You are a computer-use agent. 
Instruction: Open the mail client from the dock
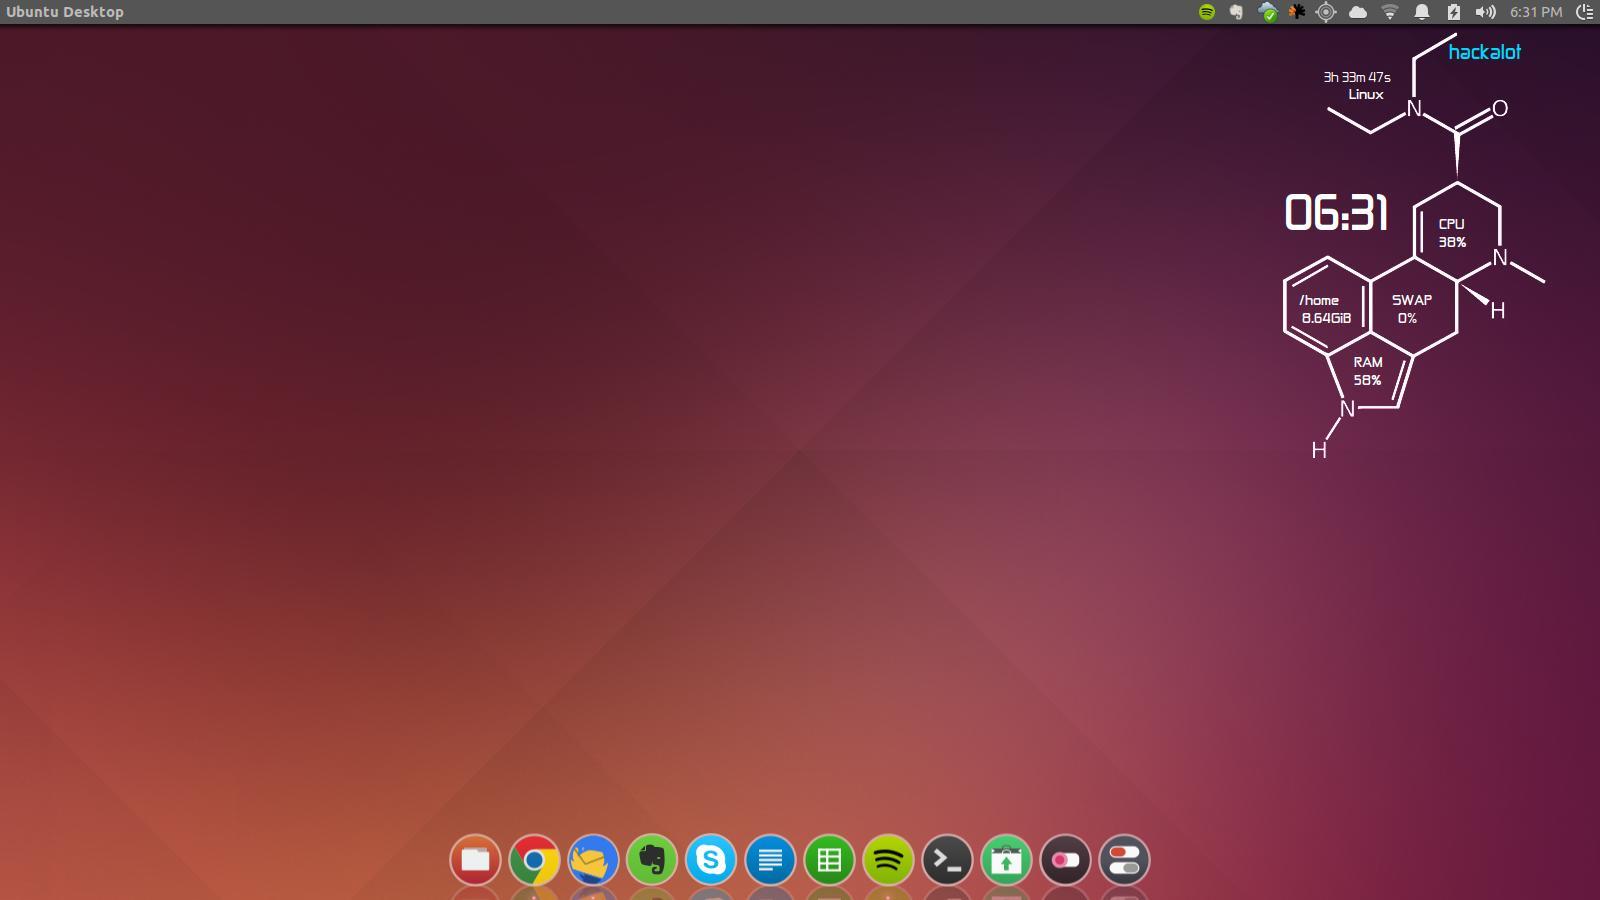pyautogui.click(x=592, y=858)
